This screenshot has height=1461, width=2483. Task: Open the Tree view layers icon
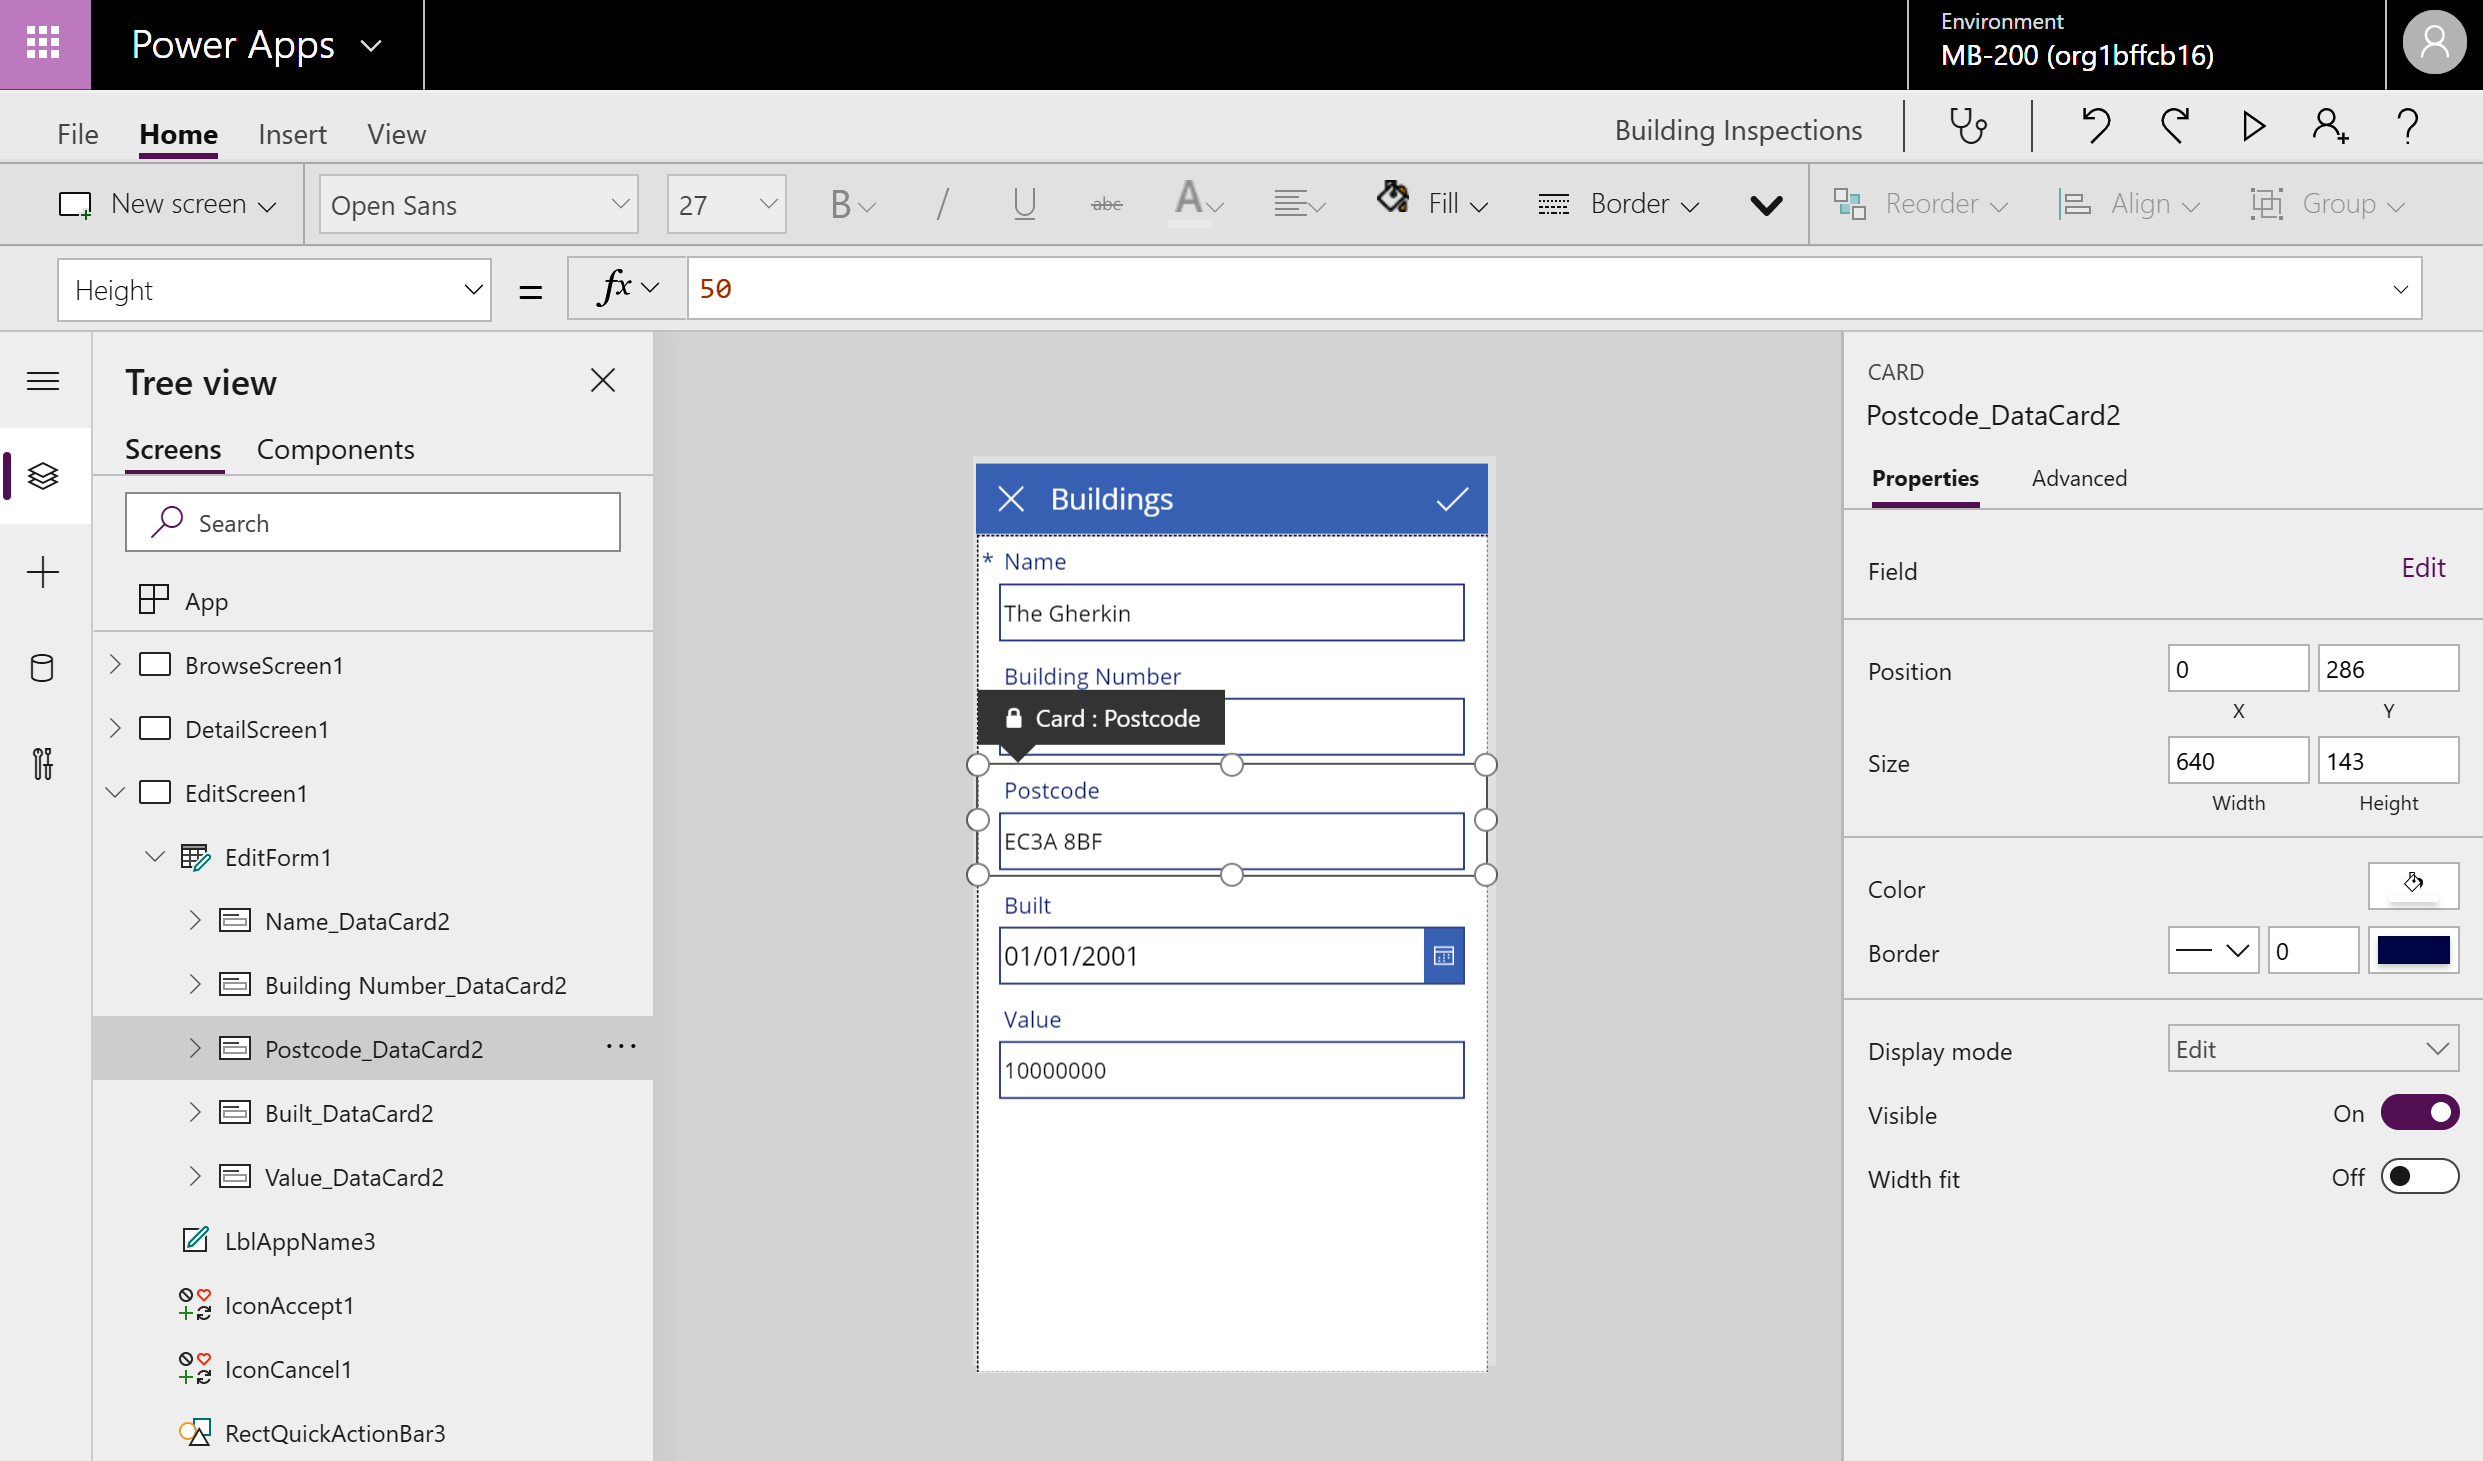[x=43, y=476]
